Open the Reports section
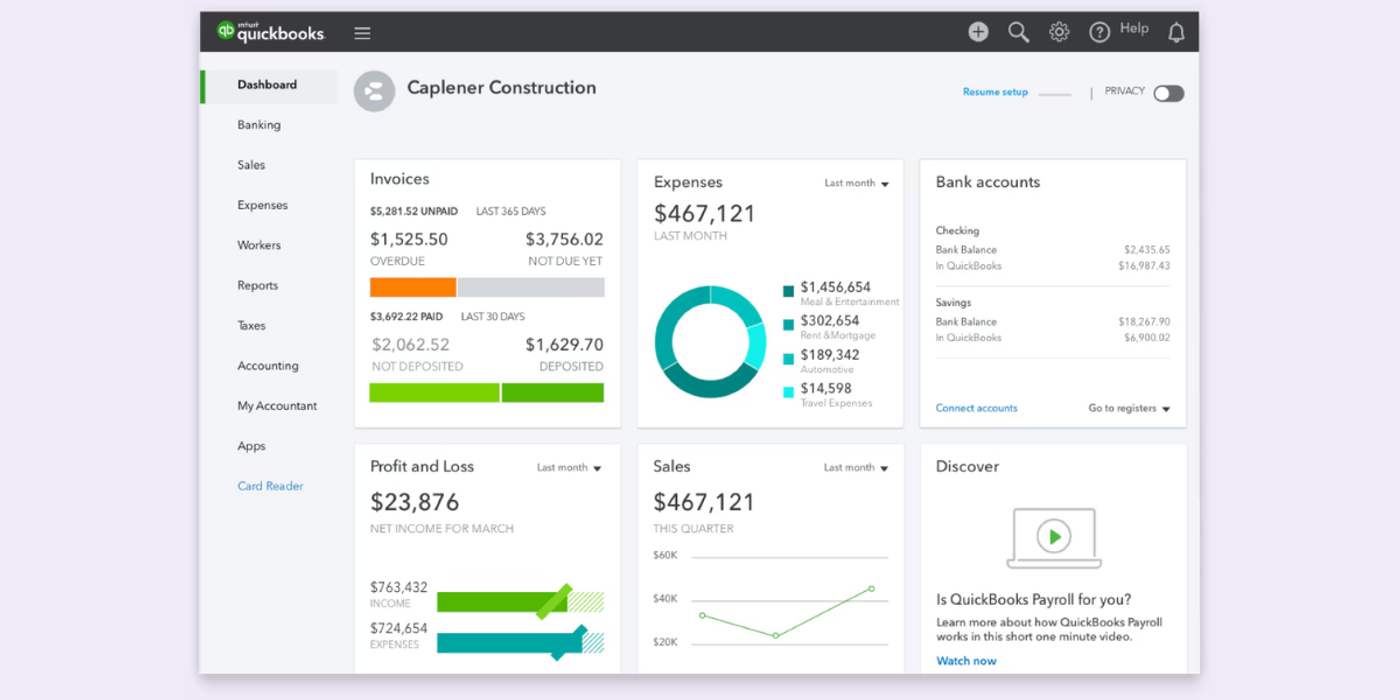Viewport: 1400px width, 700px height. 257,285
